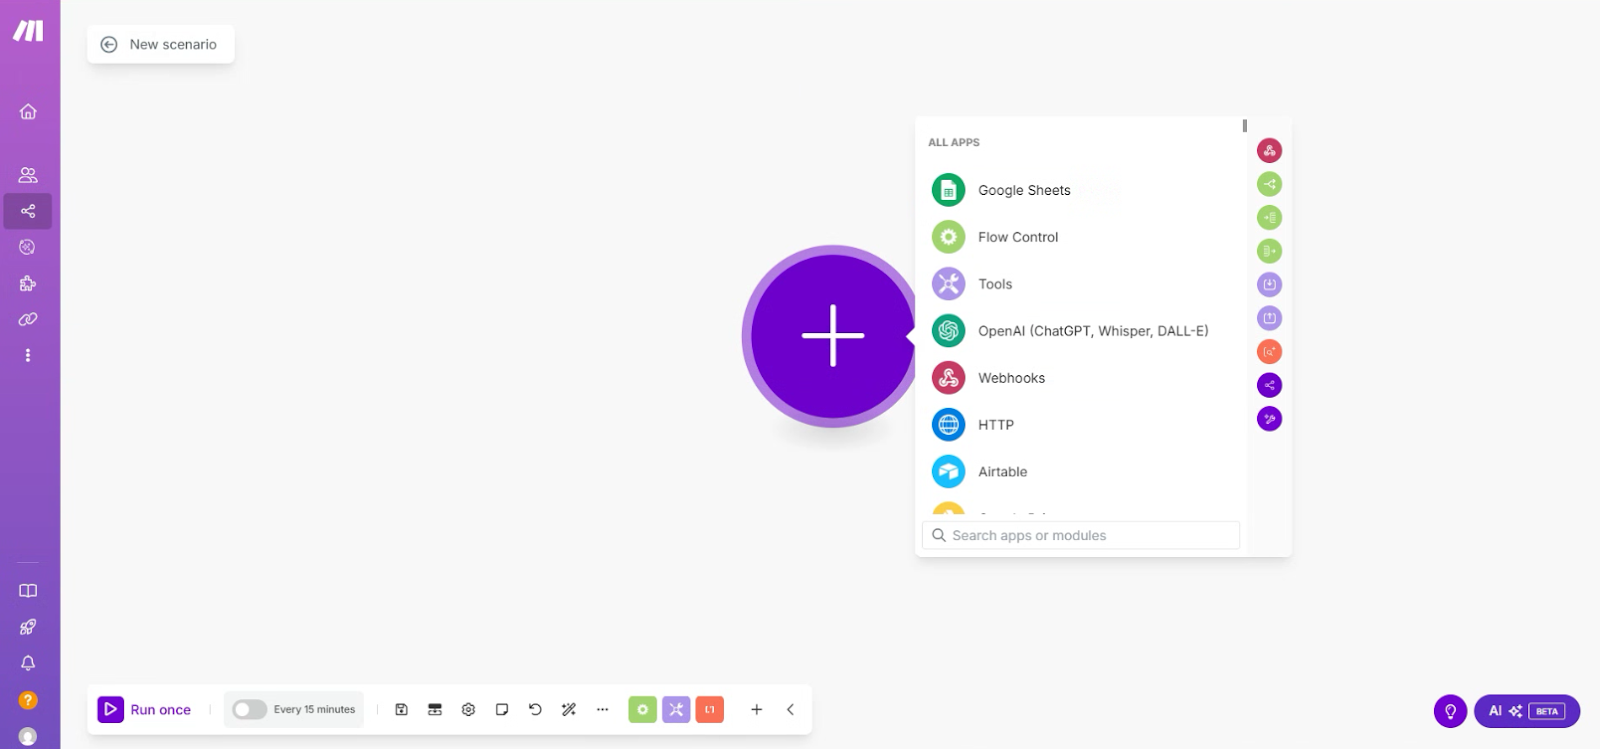The image size is (1600, 749).
Task: Click Run once button
Action: pyautogui.click(x=144, y=709)
